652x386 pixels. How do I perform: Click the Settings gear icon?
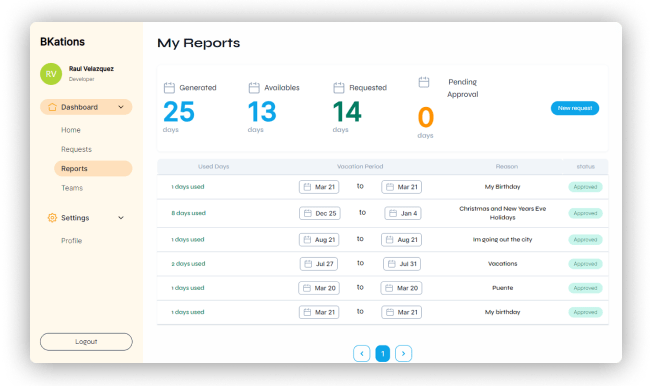pyautogui.click(x=52, y=218)
